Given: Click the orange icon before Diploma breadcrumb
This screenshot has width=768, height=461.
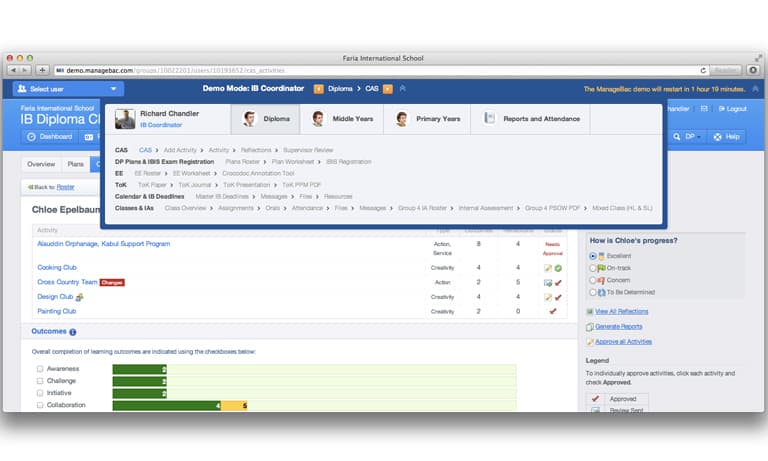Looking at the screenshot, I should (318, 89).
